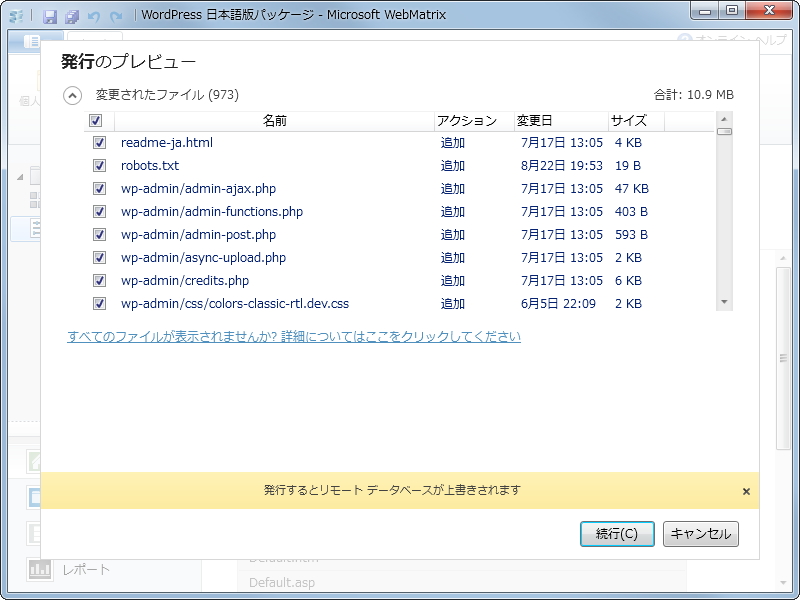800x600 pixels.
Task: Toggle the select-all checkbox in header row
Action: [96, 120]
